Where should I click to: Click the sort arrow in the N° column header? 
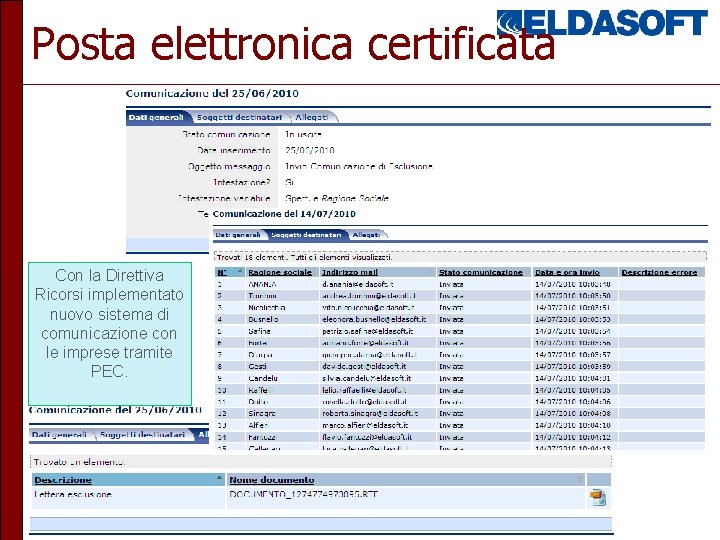(x=240, y=271)
